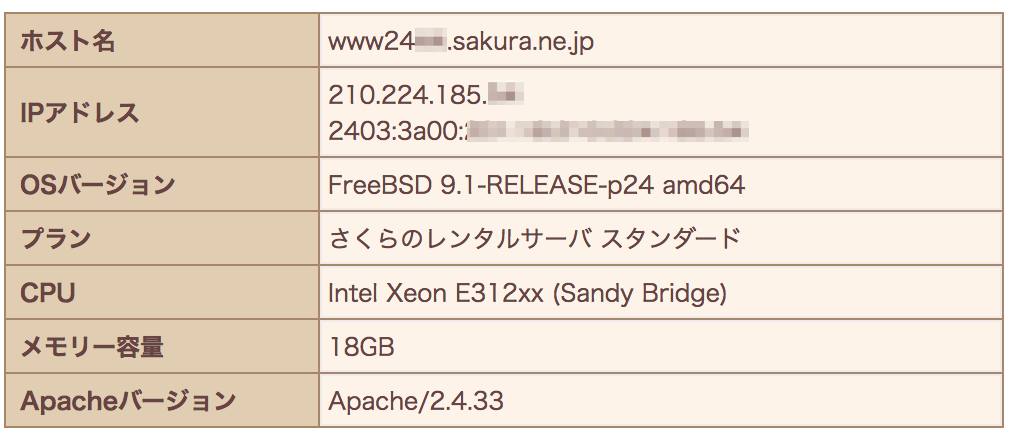Select the 210.224.185 IPv4 address text
Screen dimensions: 1012x438
(x=425, y=95)
